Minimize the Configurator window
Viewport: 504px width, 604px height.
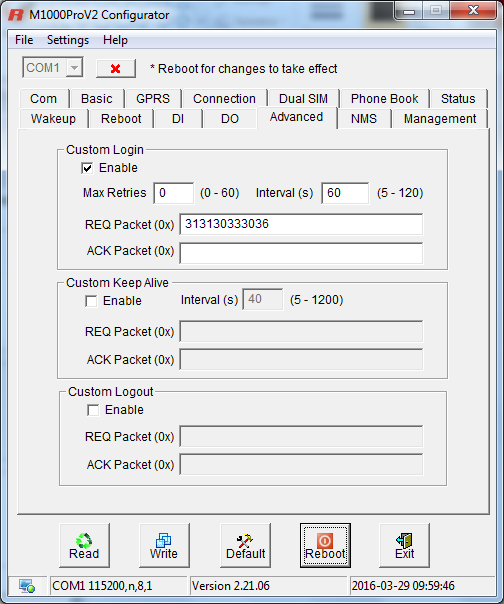[x=408, y=11]
